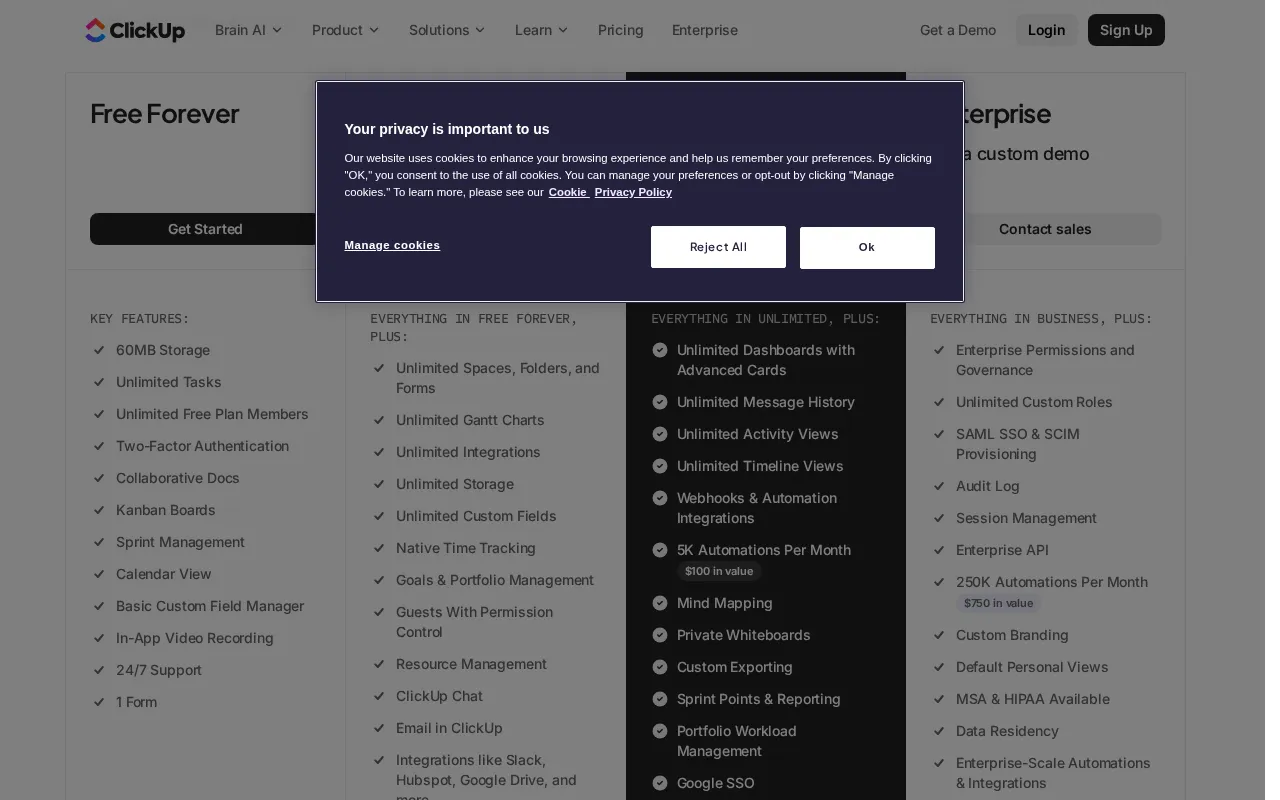Click 'SAML SSO & SCIM Provisioning' text
This screenshot has width=1280, height=800.
[x=1018, y=444]
